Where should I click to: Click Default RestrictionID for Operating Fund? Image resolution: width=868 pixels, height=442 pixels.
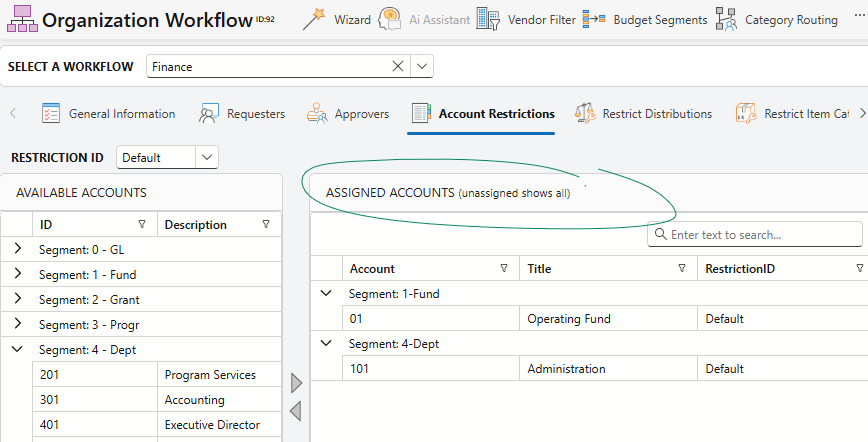(x=783, y=318)
